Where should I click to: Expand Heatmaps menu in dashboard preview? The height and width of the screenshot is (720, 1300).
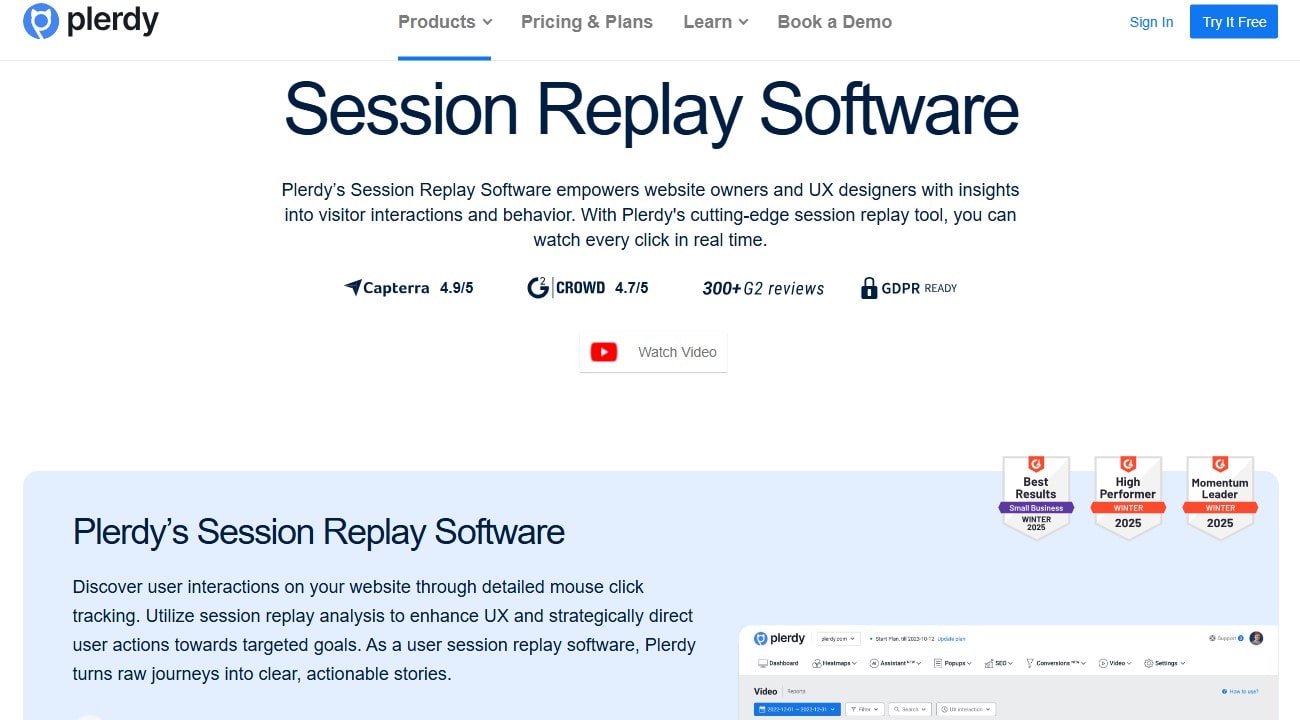coord(834,663)
